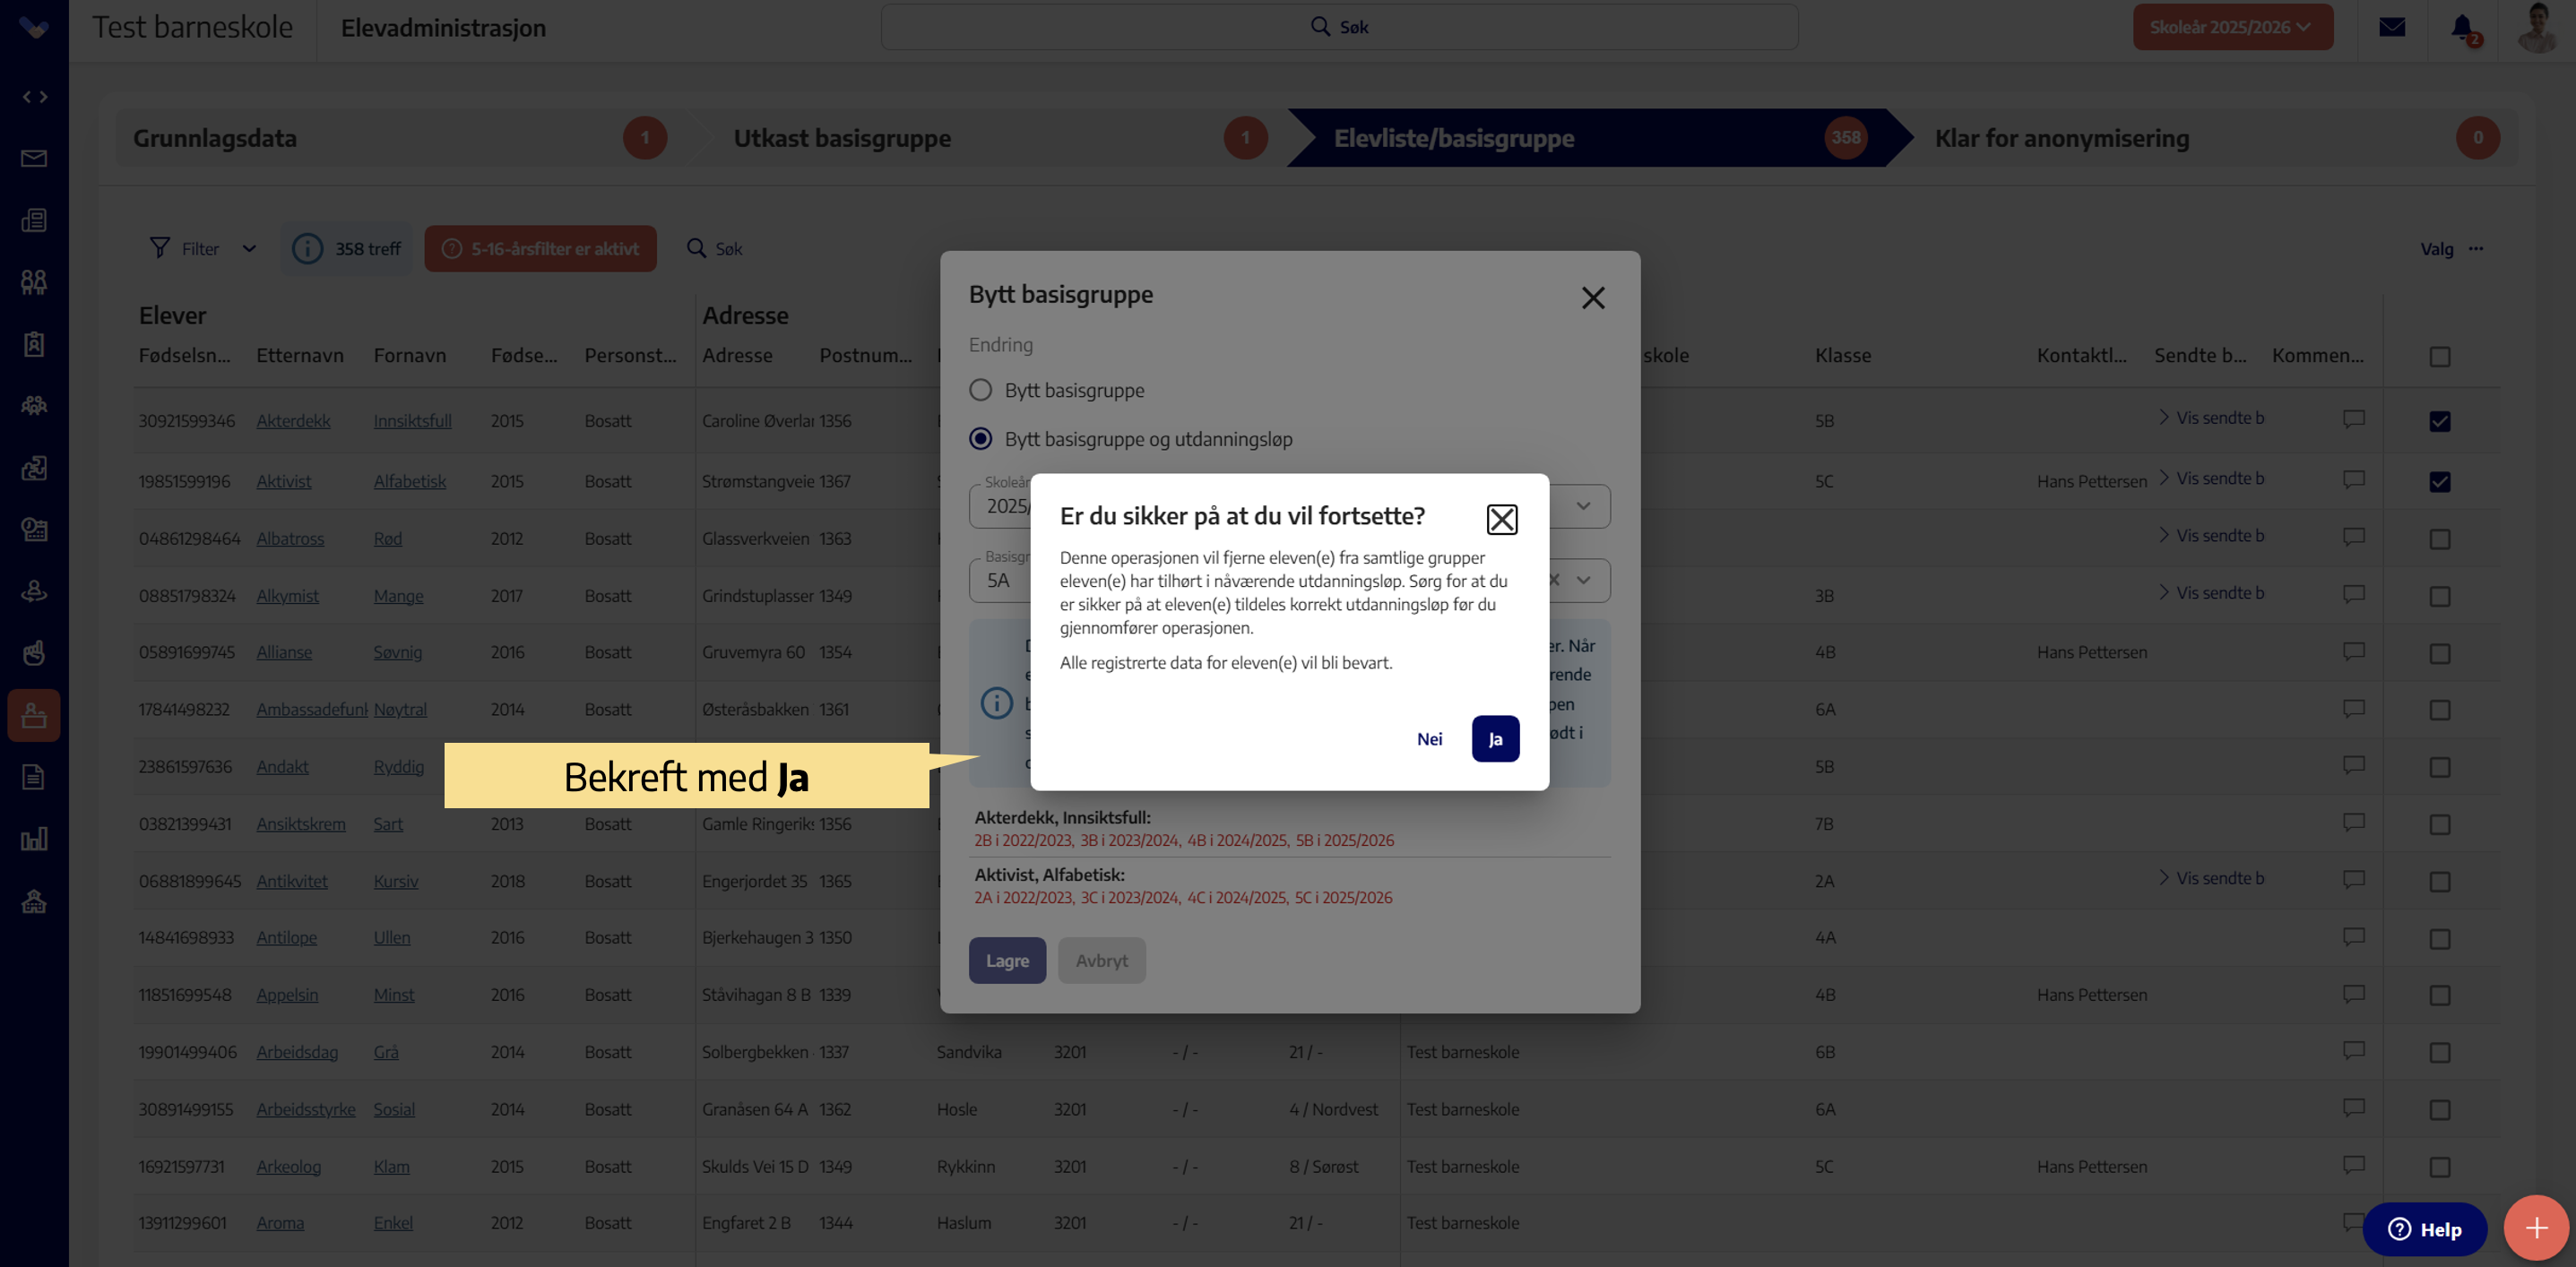Close the confirmation dialog with the X icon
2576x1267 pixels.
1502,519
